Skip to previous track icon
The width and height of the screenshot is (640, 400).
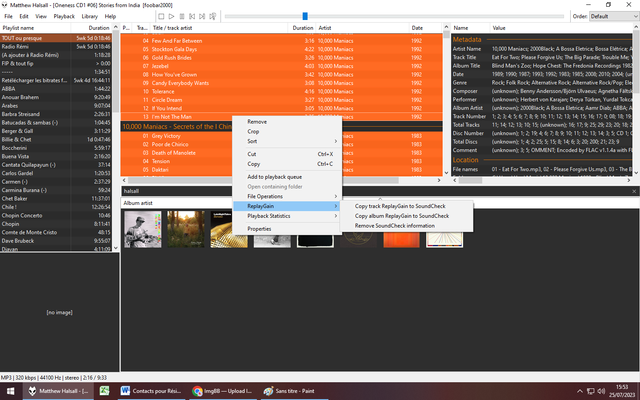tap(192, 16)
